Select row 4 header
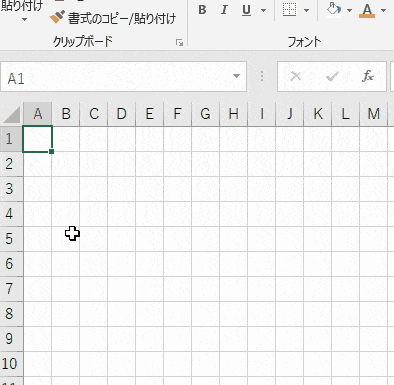The width and height of the screenshot is (394, 385). tap(11, 214)
